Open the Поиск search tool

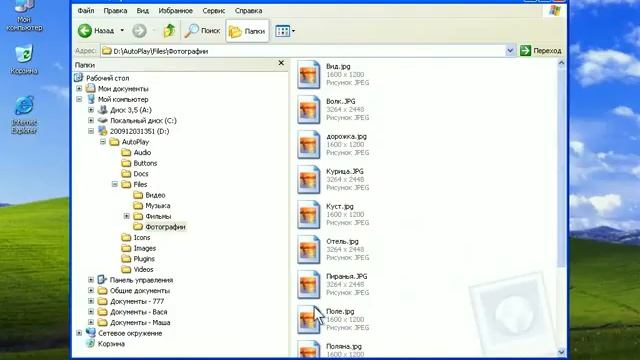[x=202, y=31]
